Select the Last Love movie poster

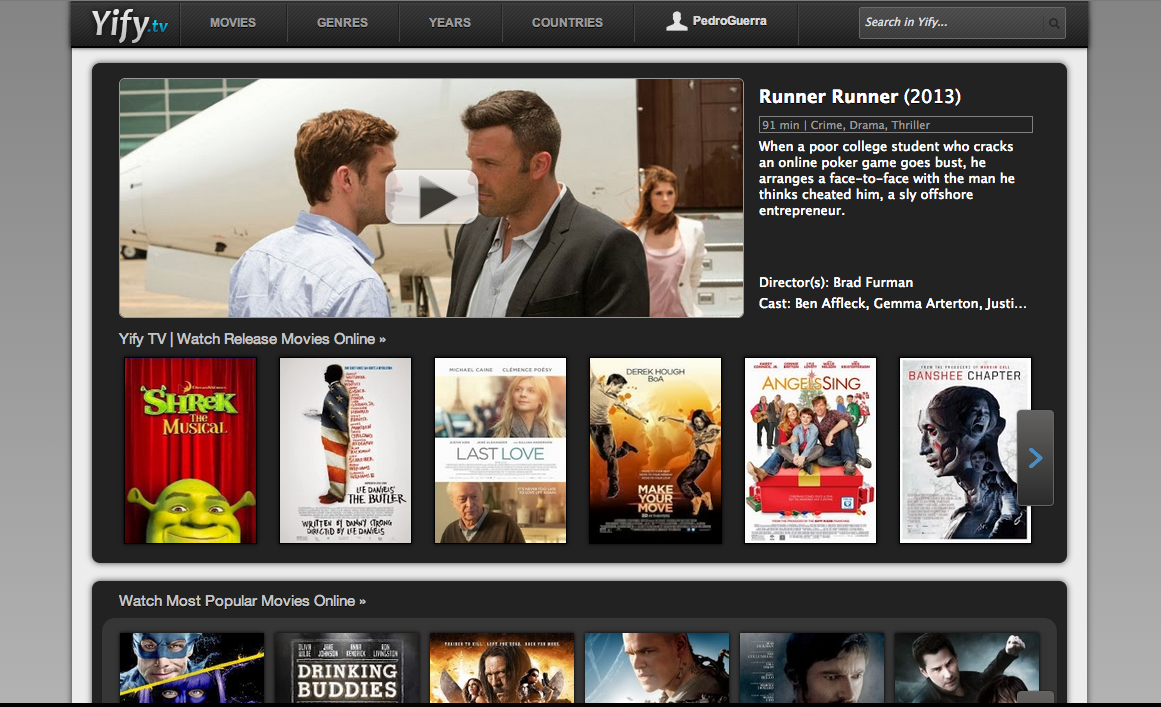pyautogui.click(x=501, y=450)
